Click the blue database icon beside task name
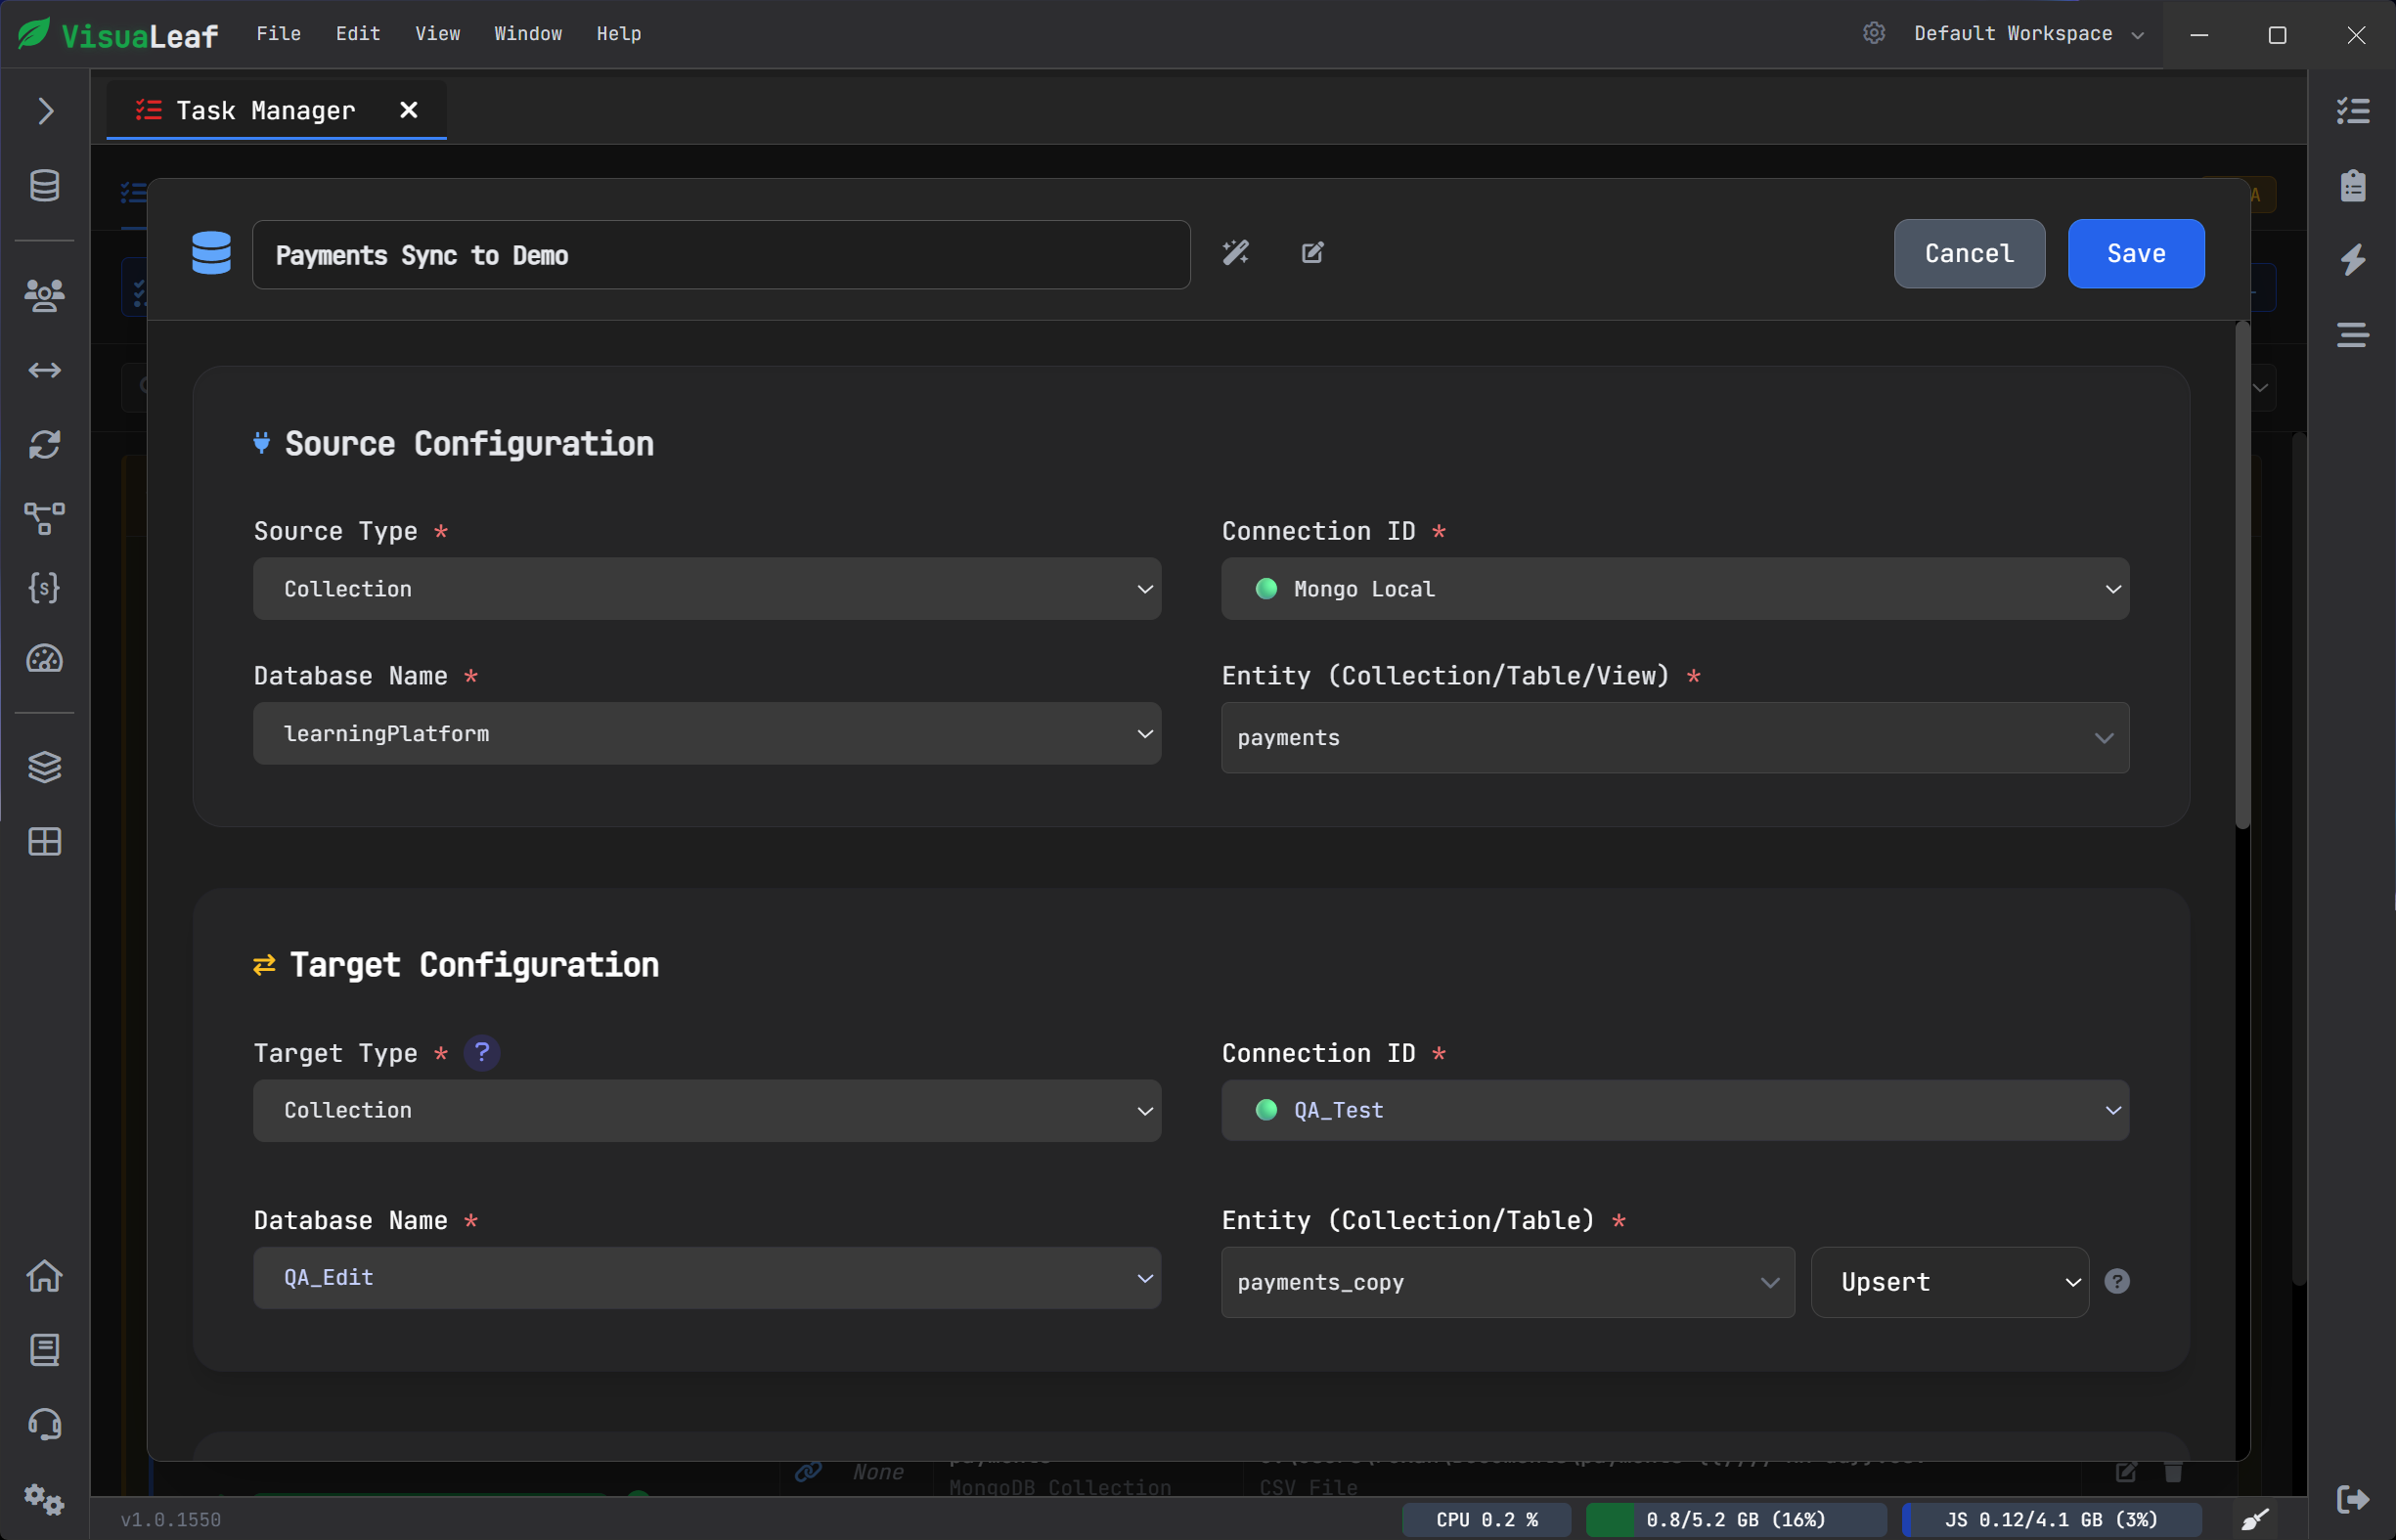The width and height of the screenshot is (2396, 1540). [211, 253]
